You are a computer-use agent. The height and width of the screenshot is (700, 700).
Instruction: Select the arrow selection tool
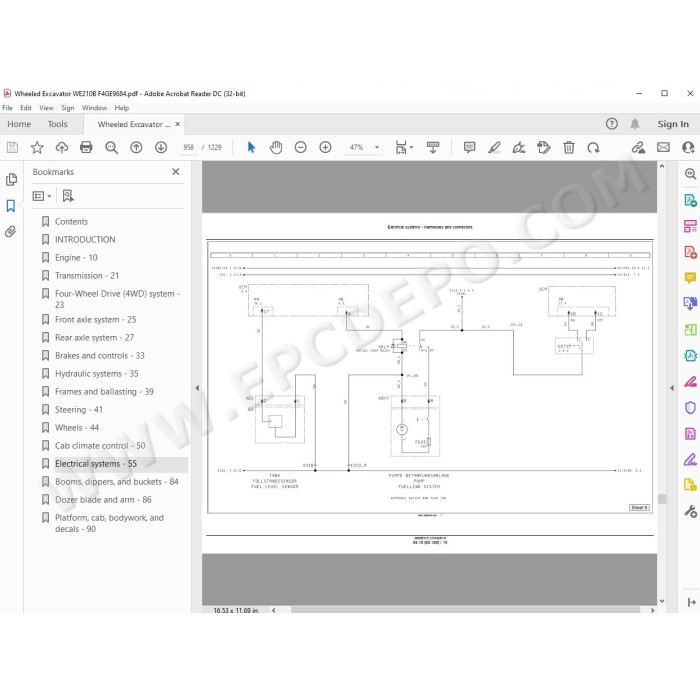tap(251, 147)
